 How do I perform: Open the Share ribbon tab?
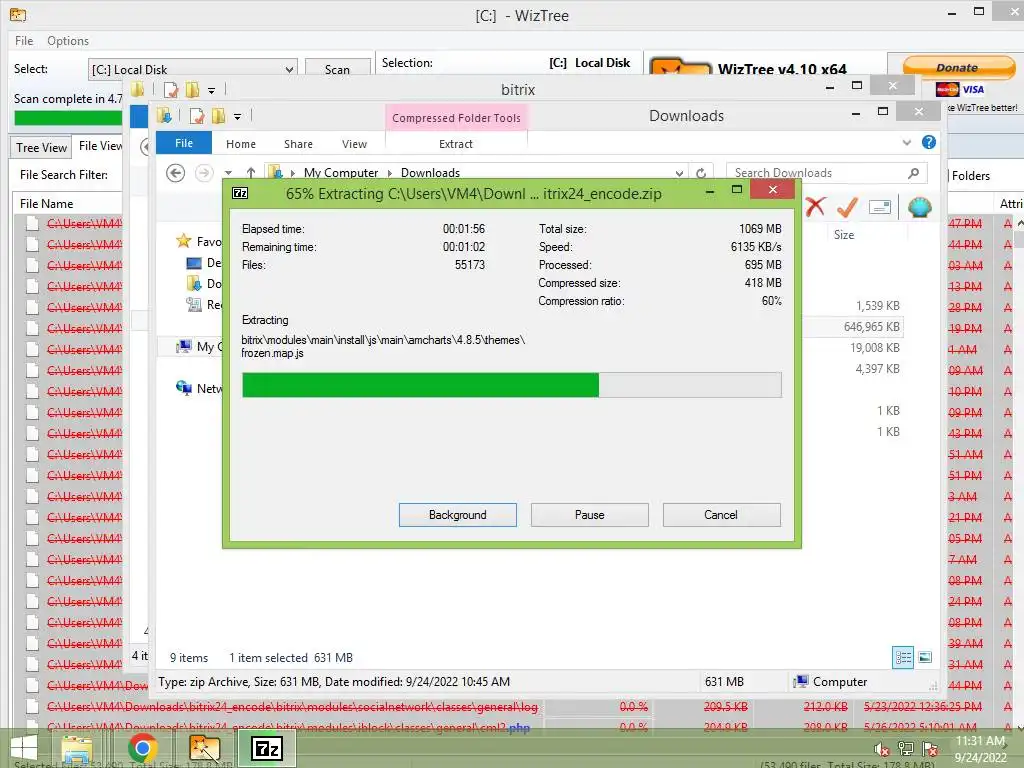[x=298, y=144]
